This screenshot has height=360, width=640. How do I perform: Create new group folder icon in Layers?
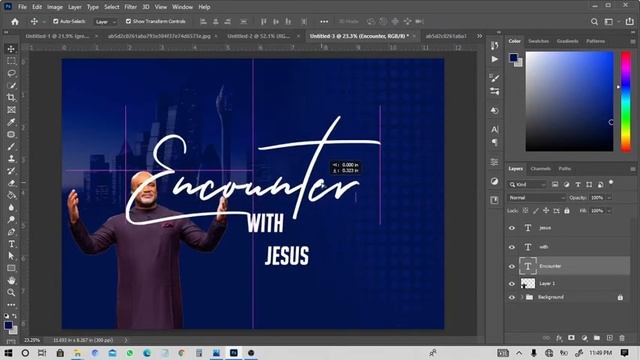597,338
